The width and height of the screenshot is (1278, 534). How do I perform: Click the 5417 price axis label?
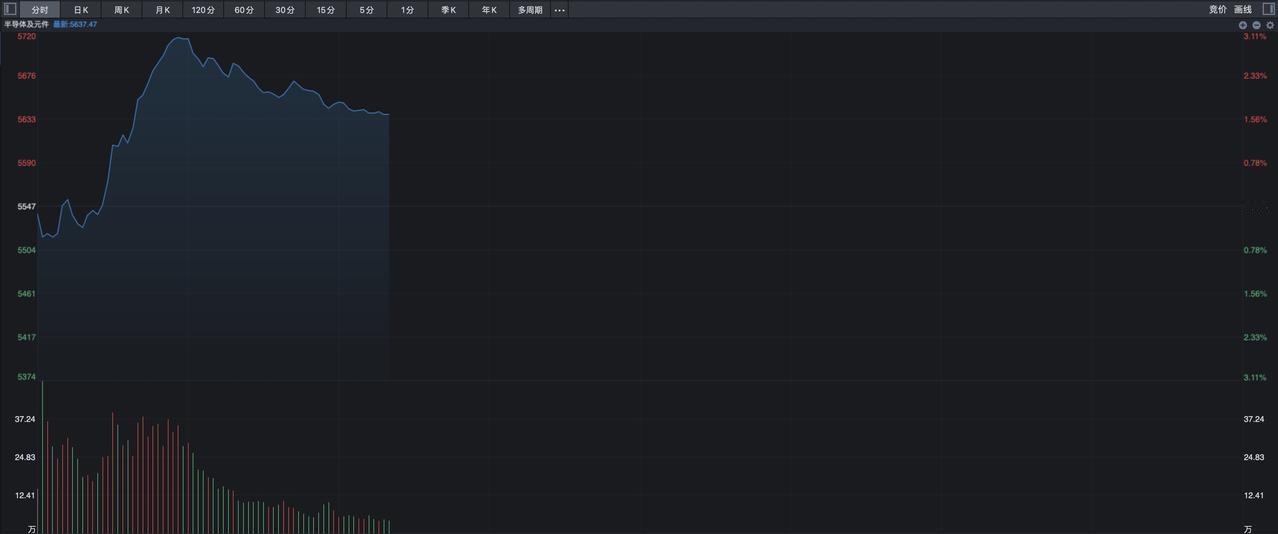click(x=27, y=337)
